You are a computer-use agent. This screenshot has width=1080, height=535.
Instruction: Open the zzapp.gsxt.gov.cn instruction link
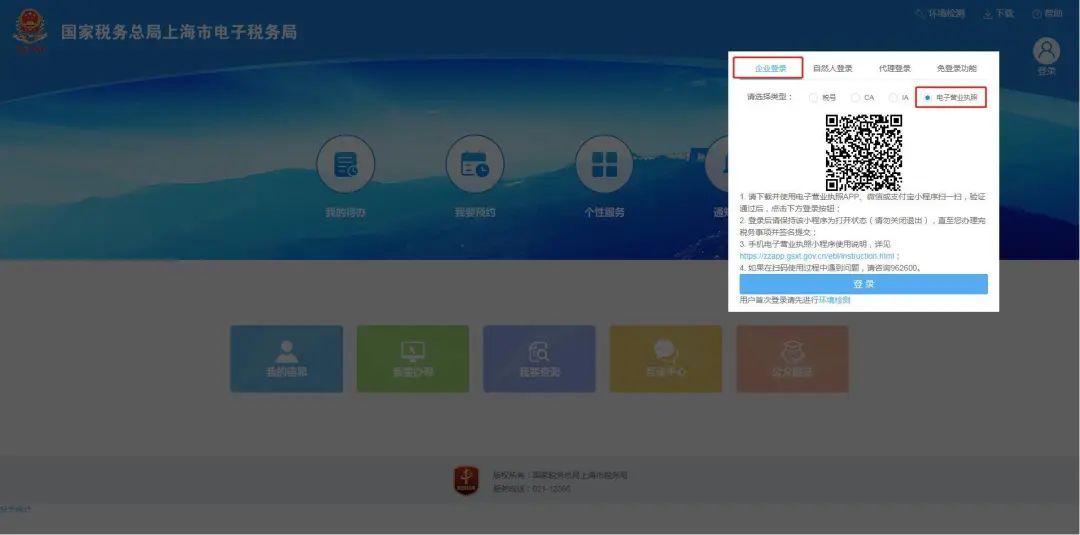pyautogui.click(x=817, y=256)
